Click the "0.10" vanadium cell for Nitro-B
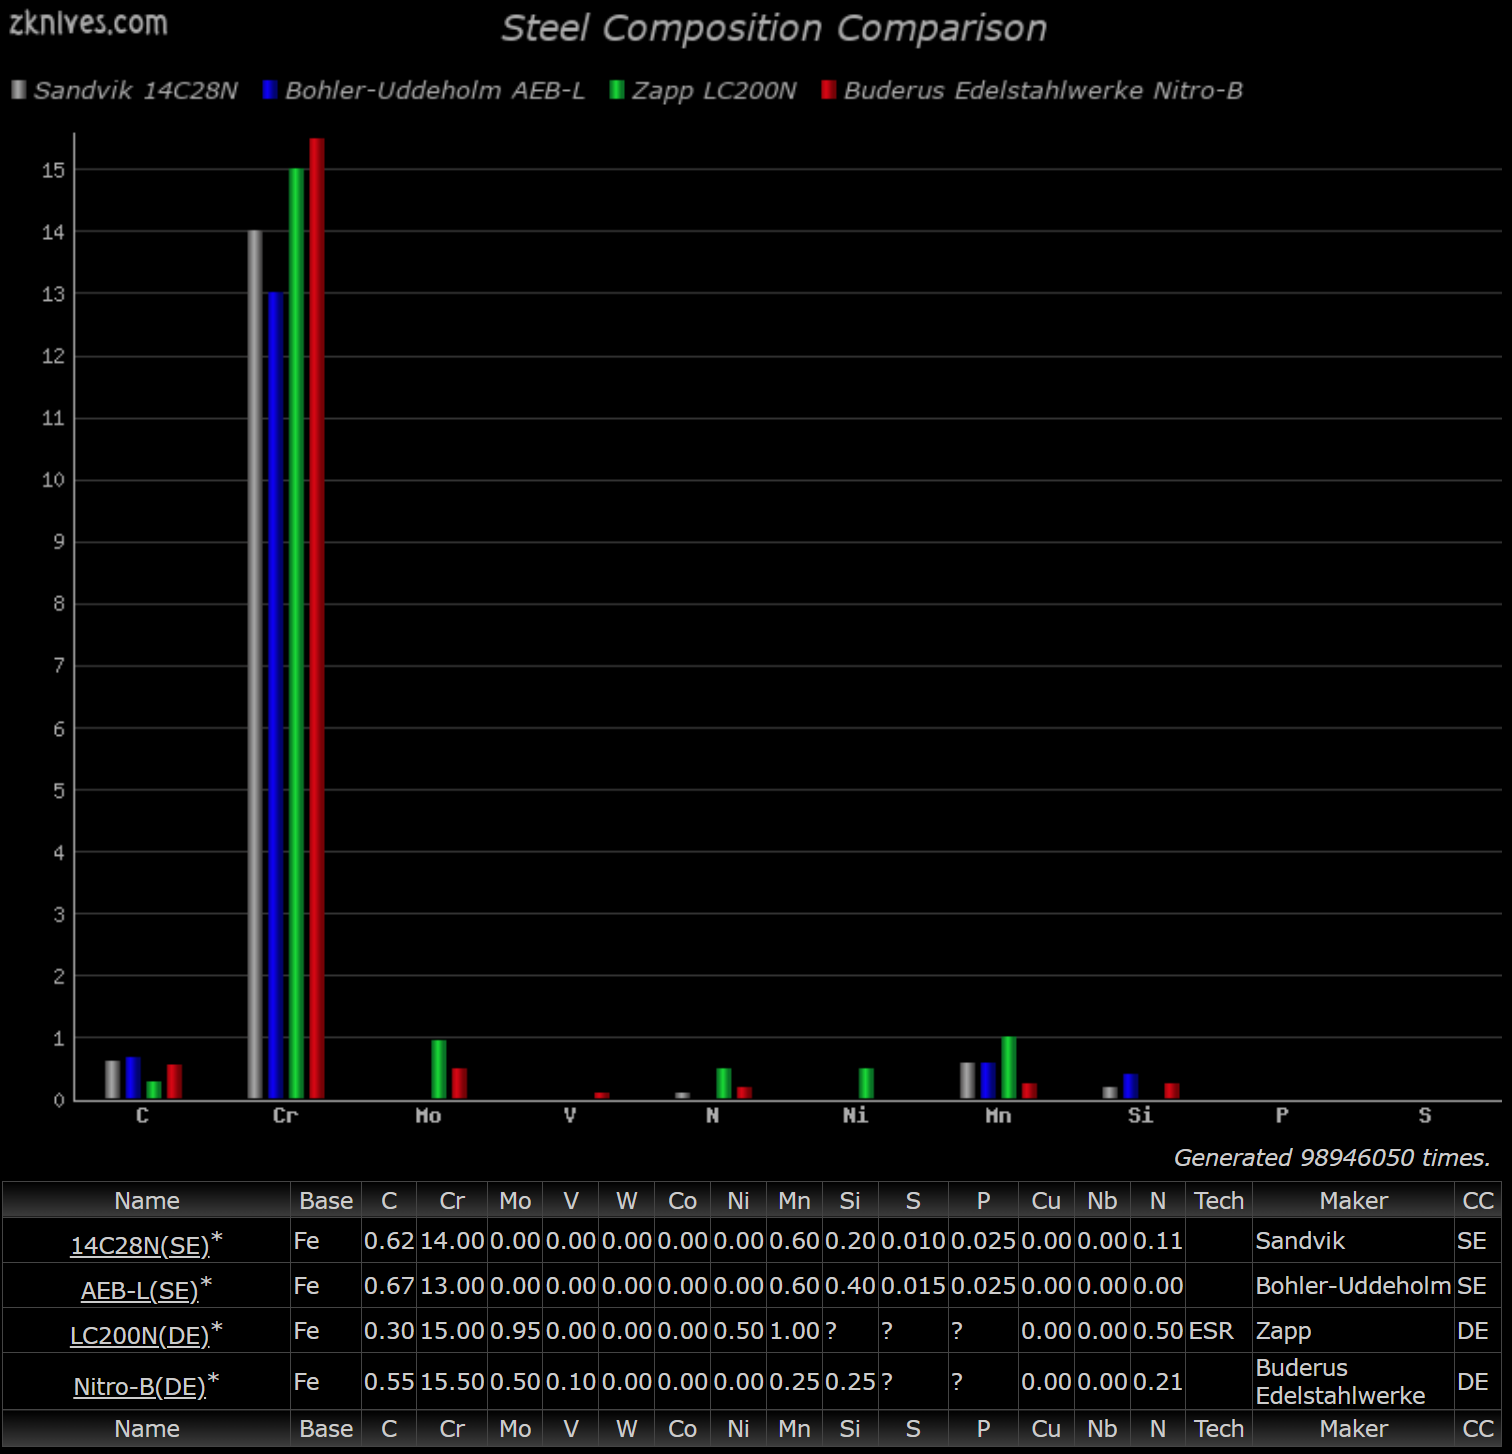The height and width of the screenshot is (1454, 1512). click(x=571, y=1382)
